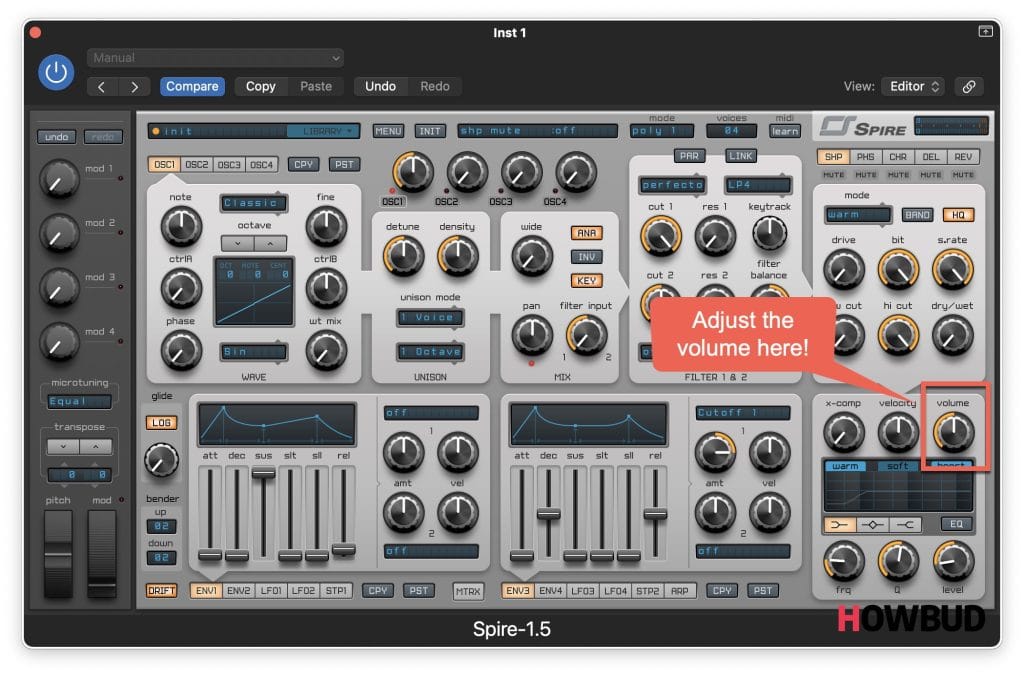1024x675 pixels.
Task: Go to previous preset with left arrow
Action: point(101,86)
